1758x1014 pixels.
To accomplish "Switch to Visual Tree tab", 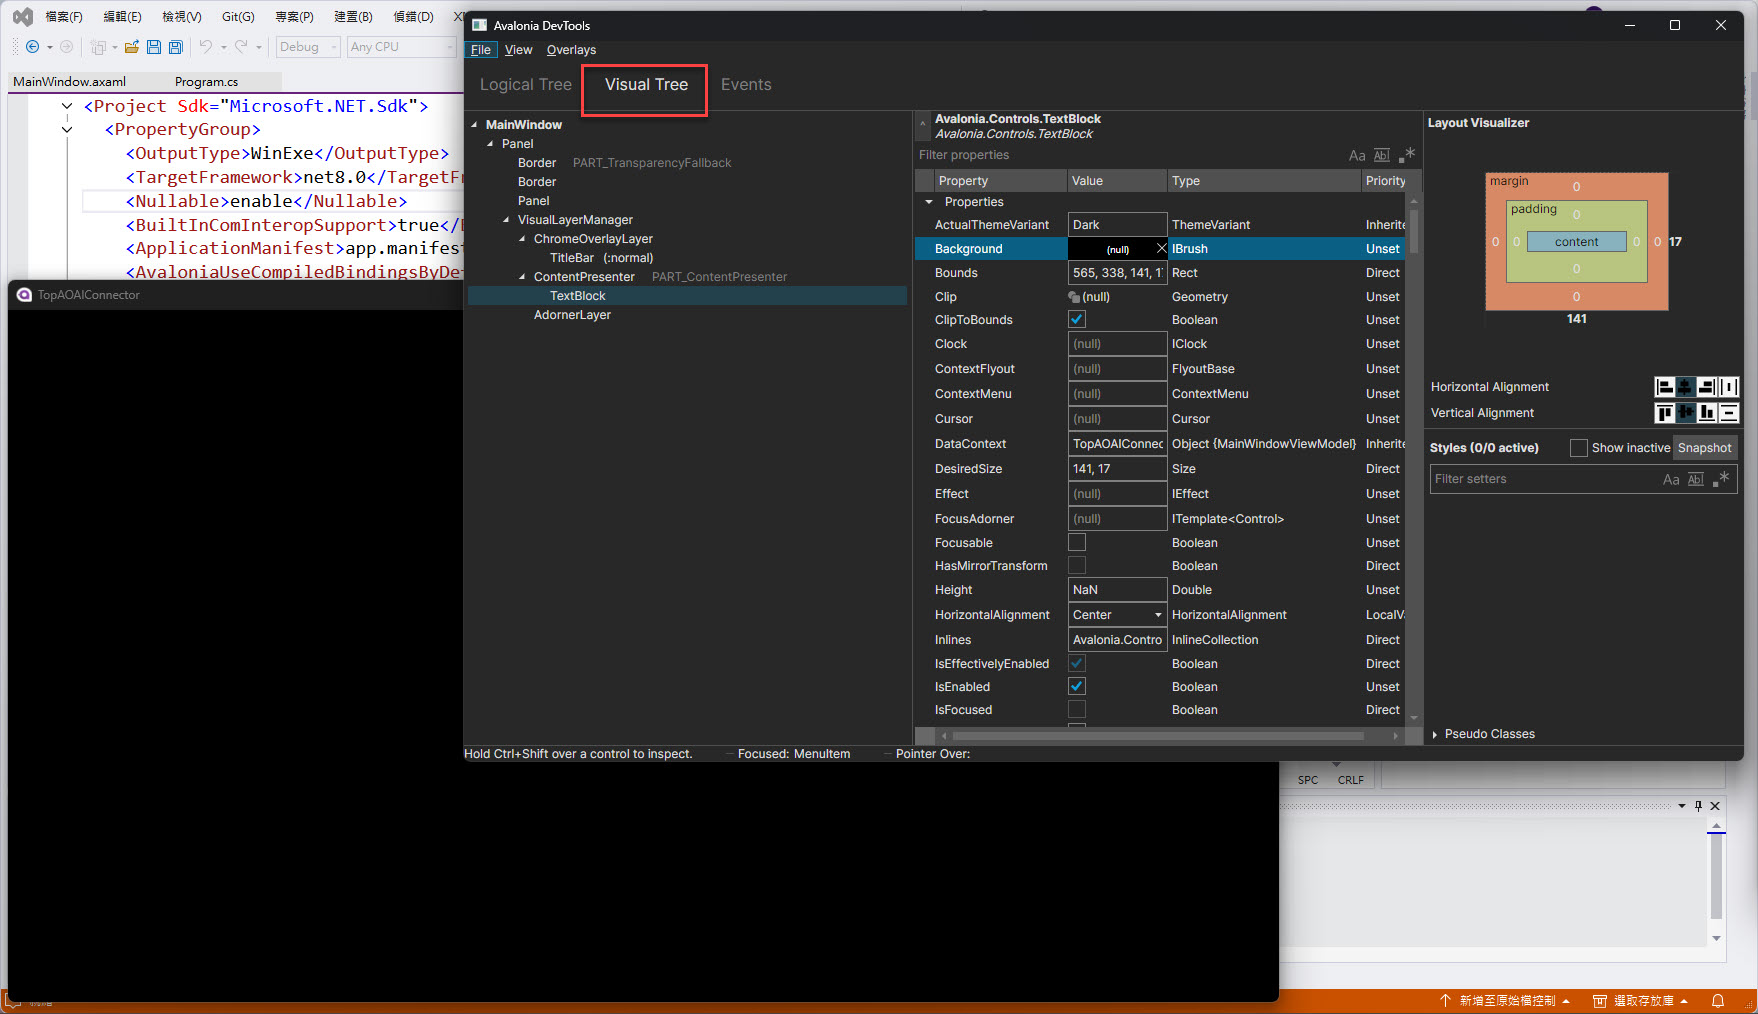I will pyautogui.click(x=646, y=85).
